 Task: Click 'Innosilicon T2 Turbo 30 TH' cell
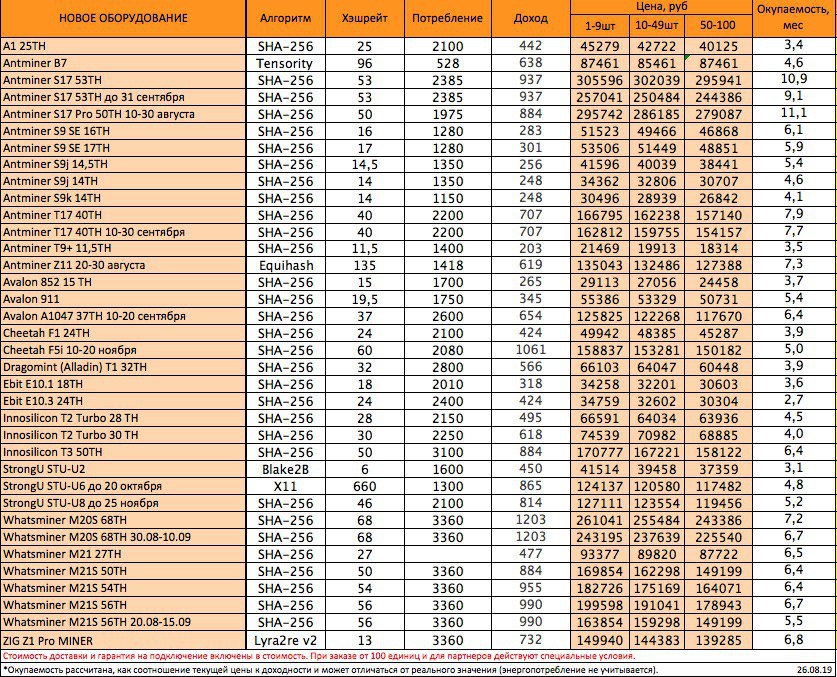point(123,435)
